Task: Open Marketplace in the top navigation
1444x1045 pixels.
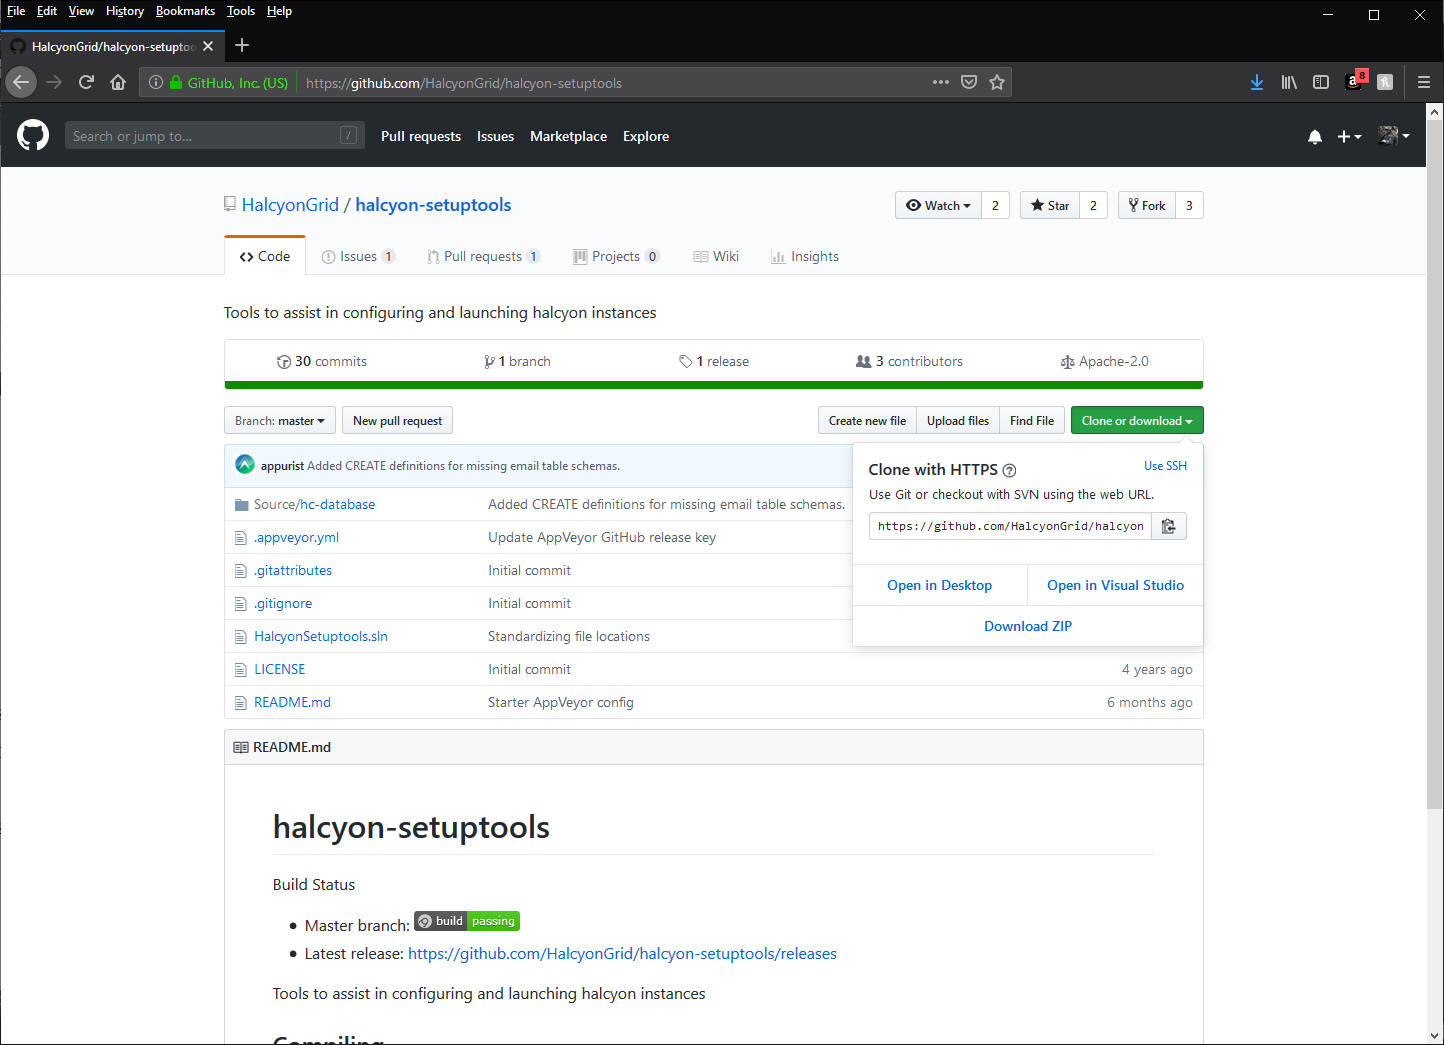Action: point(568,136)
